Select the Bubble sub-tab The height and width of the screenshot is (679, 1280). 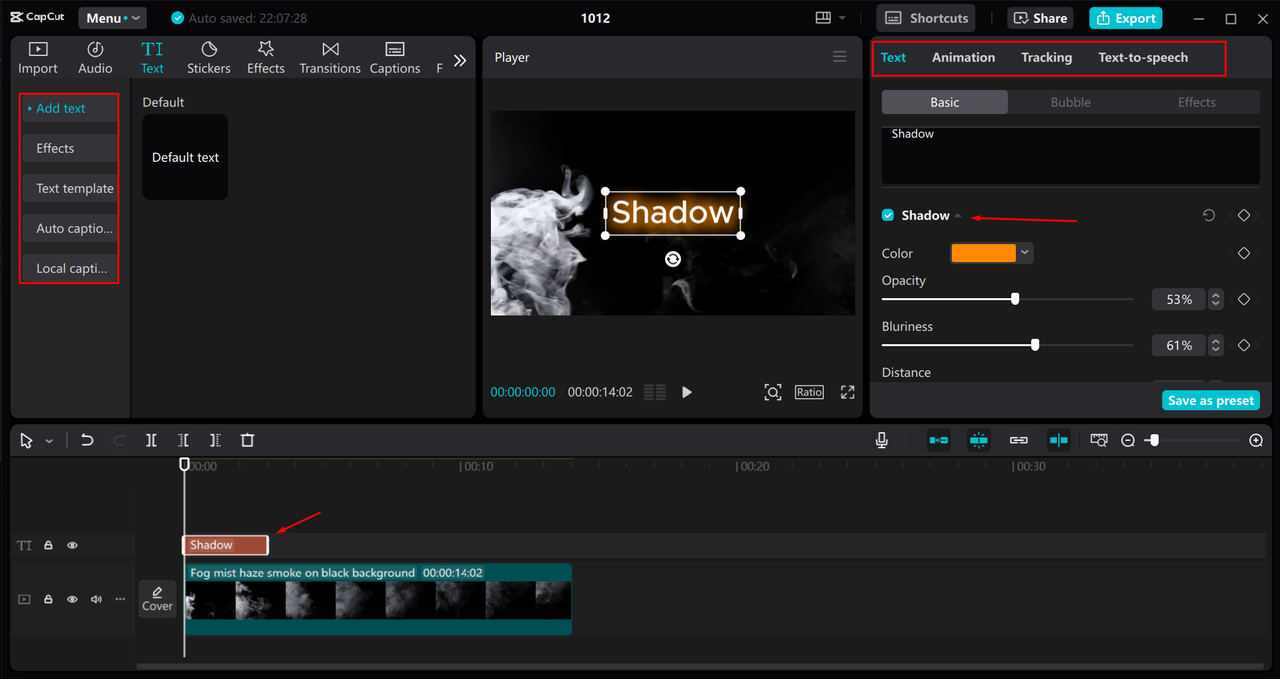click(x=1070, y=102)
